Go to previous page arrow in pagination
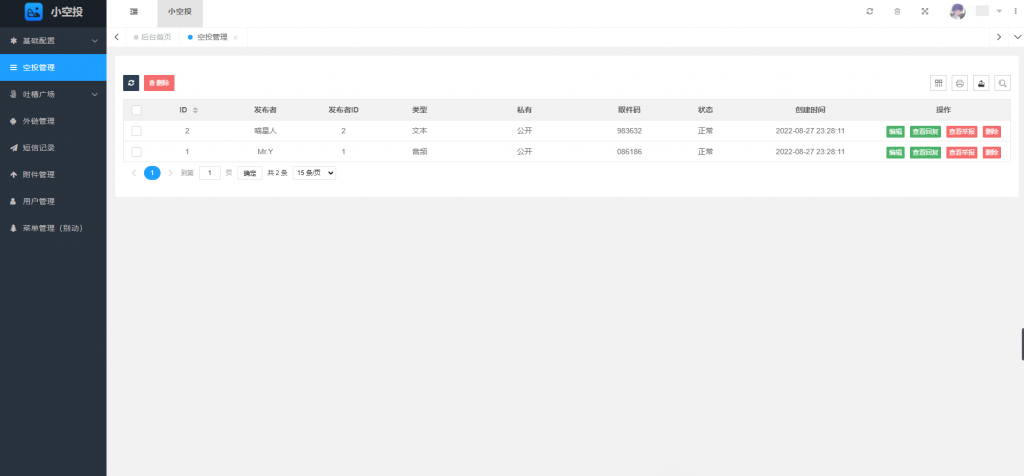Screen dimensions: 1024x476 click(134, 173)
